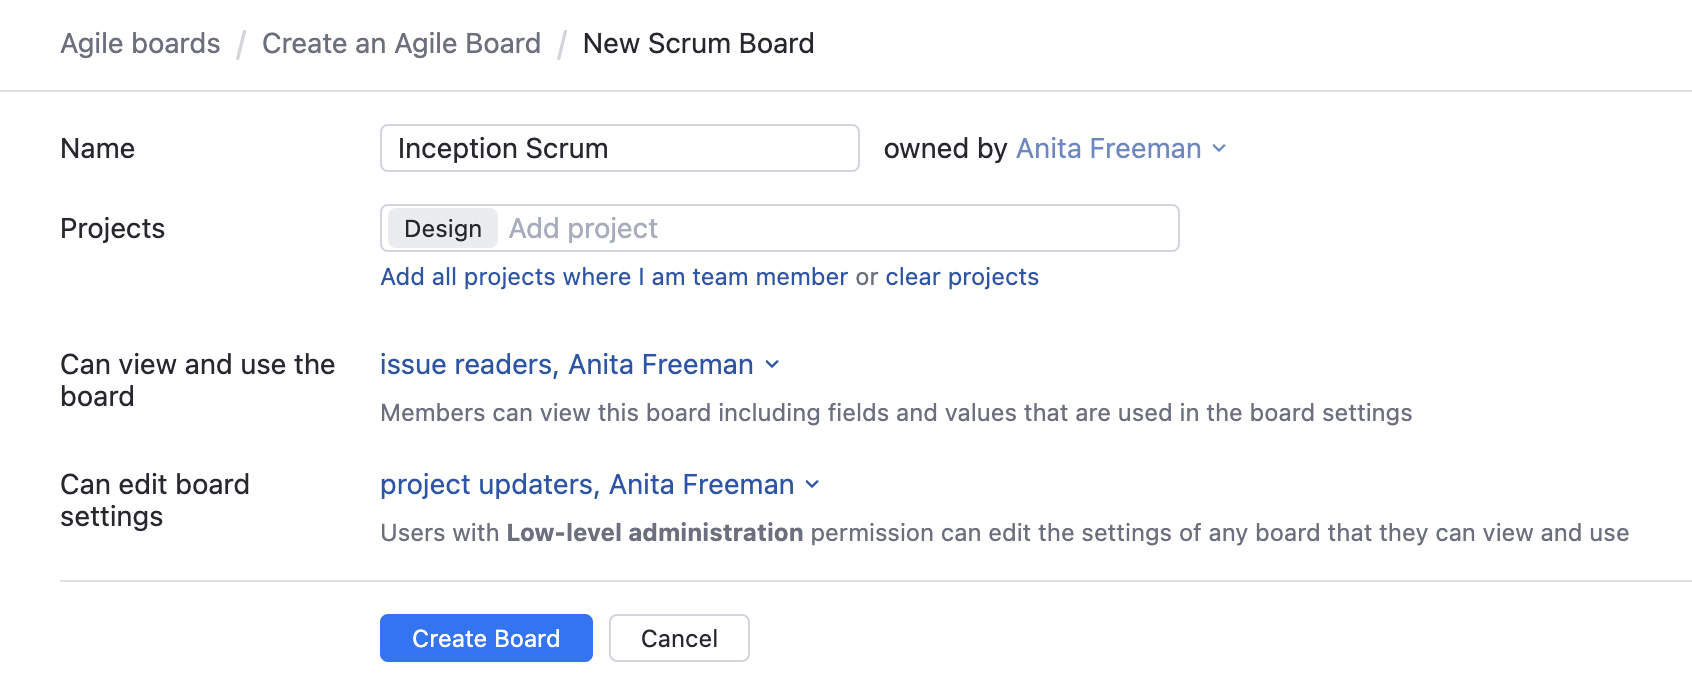Open the view permissions chevron arrow
Screen dimensions: 1692x696
771,364
